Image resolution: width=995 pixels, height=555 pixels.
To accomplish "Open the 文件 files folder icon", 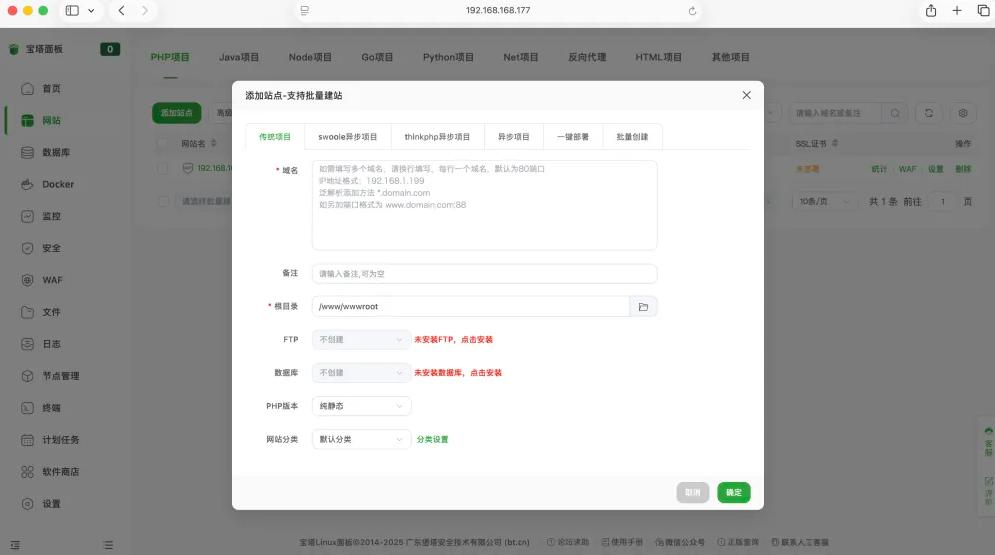I will [27, 312].
